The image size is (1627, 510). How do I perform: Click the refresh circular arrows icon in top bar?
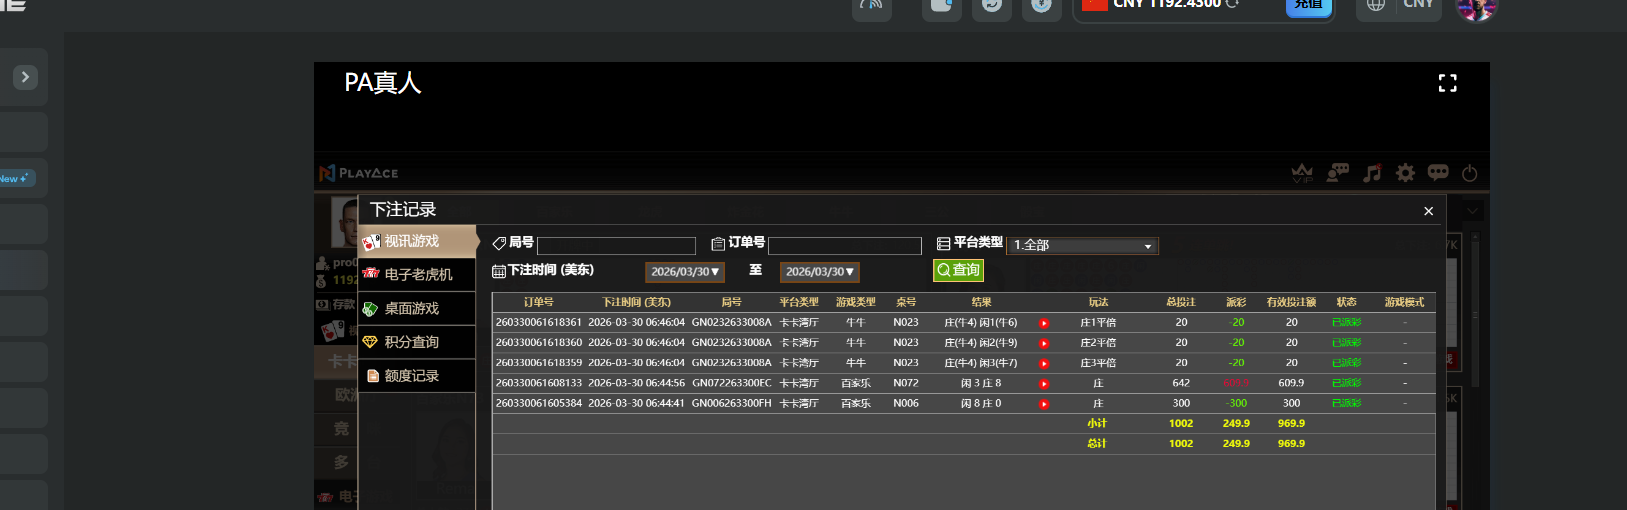pos(992,5)
